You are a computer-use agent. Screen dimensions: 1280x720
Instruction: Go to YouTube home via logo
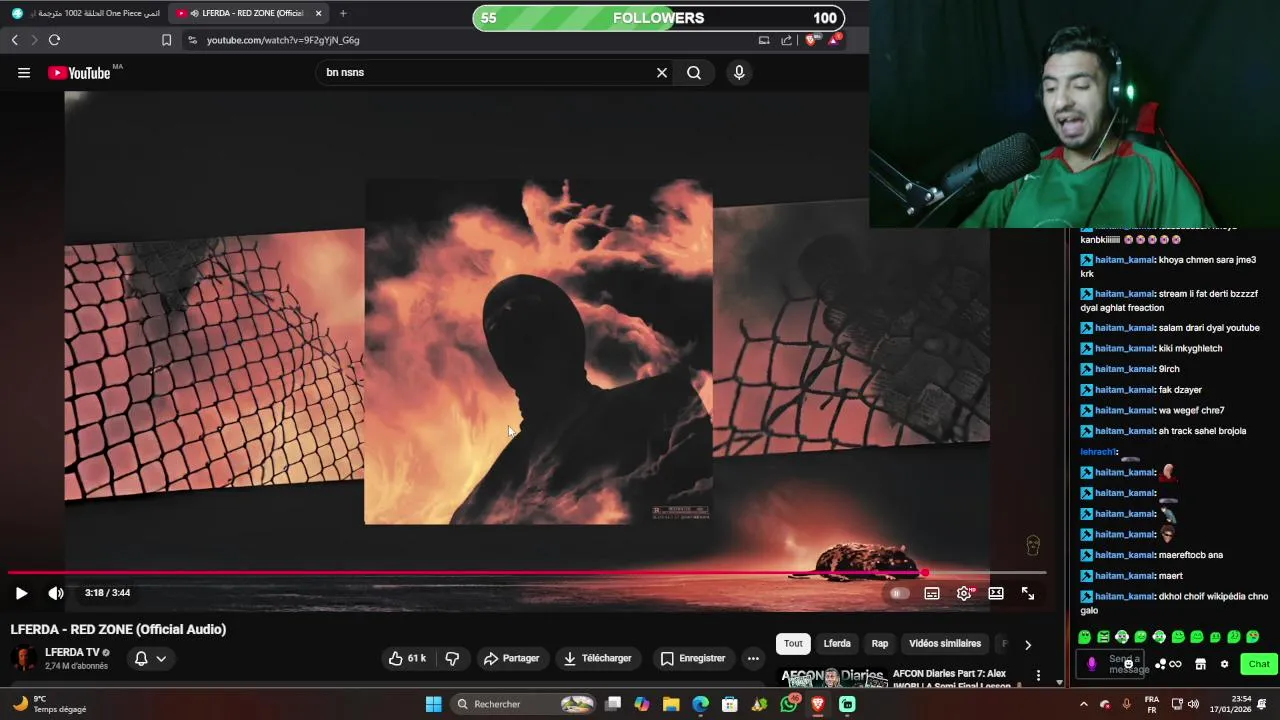(79, 72)
